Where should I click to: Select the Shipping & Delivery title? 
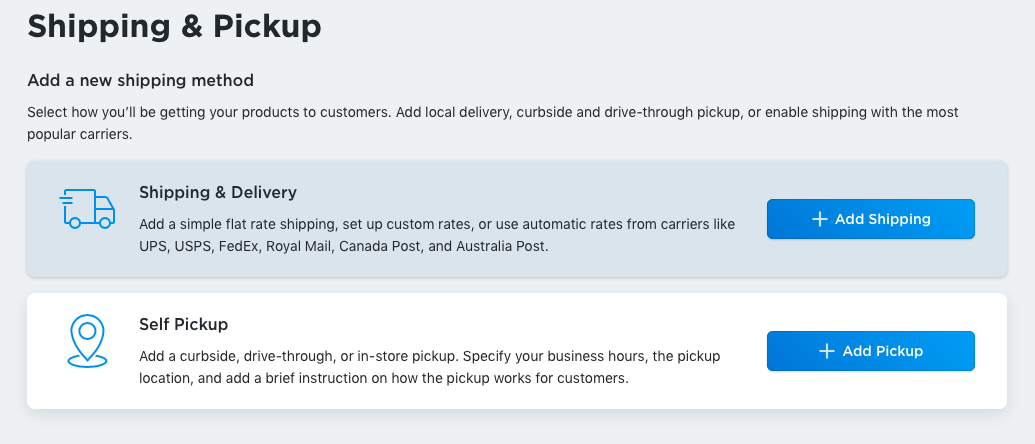click(x=218, y=192)
